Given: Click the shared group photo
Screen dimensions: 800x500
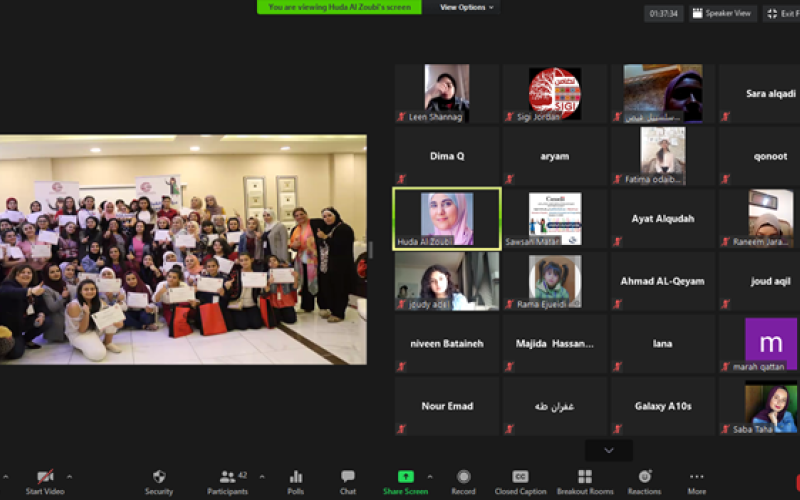Looking at the screenshot, I should point(183,250).
